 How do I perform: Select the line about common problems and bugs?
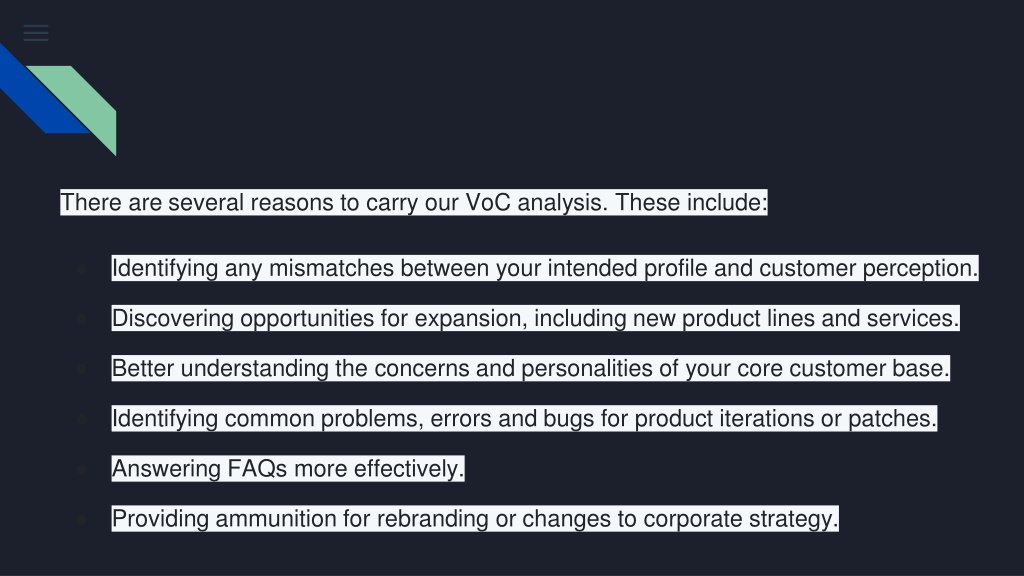[524, 419]
